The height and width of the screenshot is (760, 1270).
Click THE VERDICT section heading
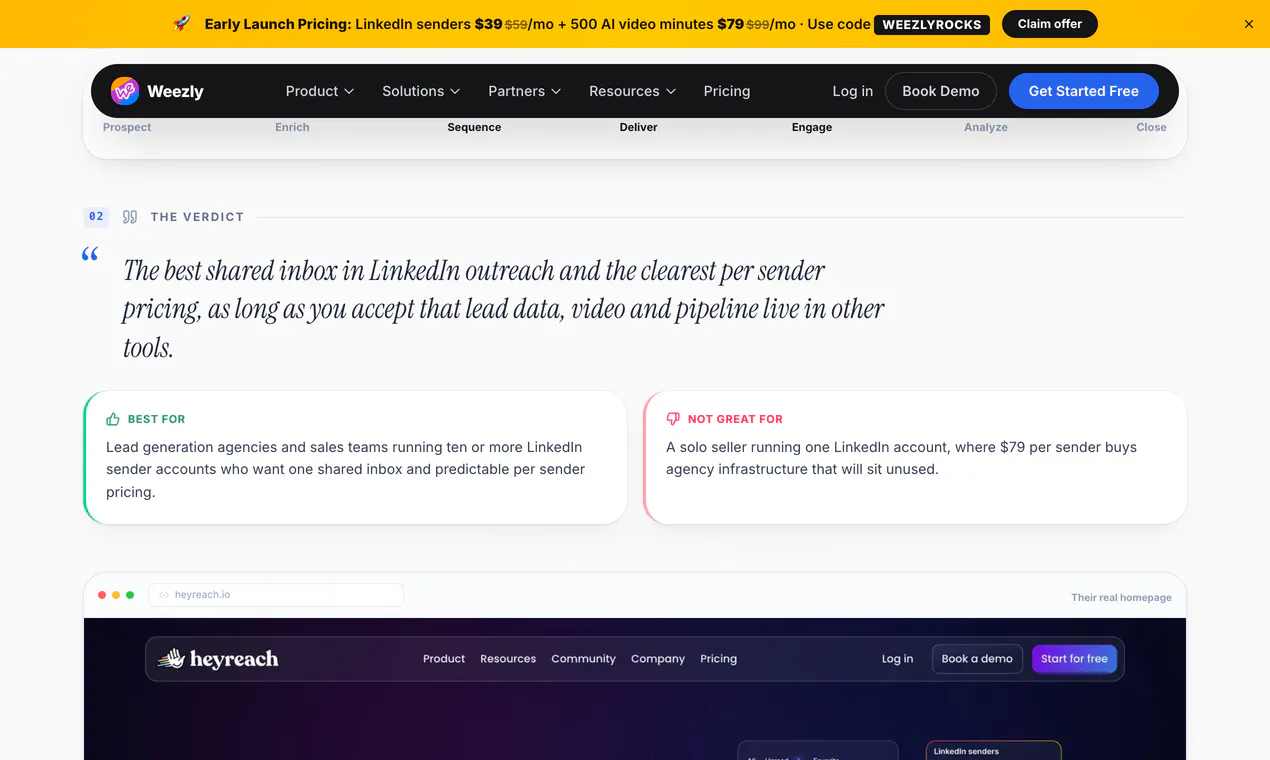pos(197,217)
